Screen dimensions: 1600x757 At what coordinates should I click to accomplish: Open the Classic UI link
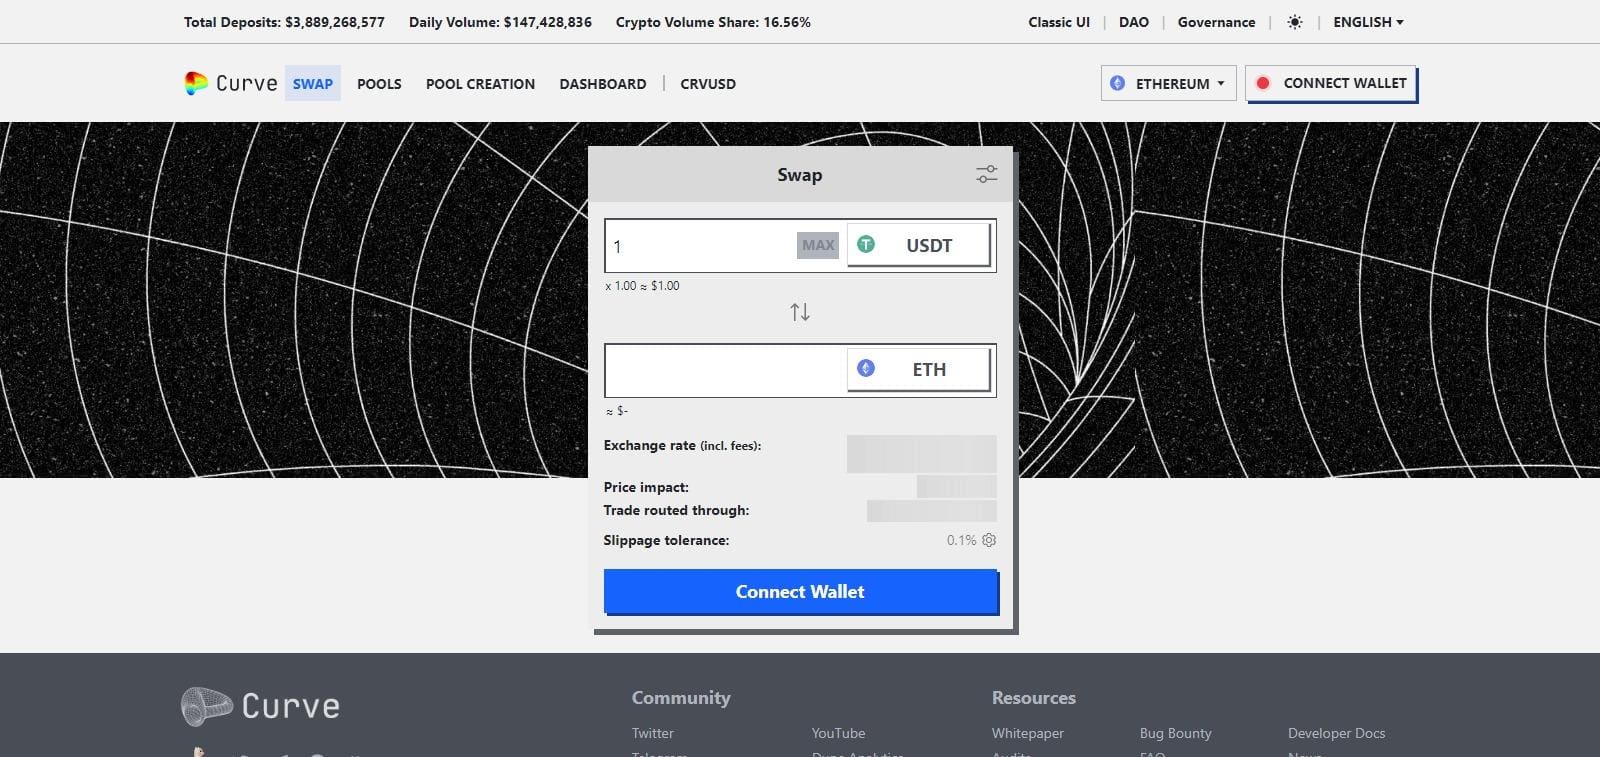pos(1059,22)
